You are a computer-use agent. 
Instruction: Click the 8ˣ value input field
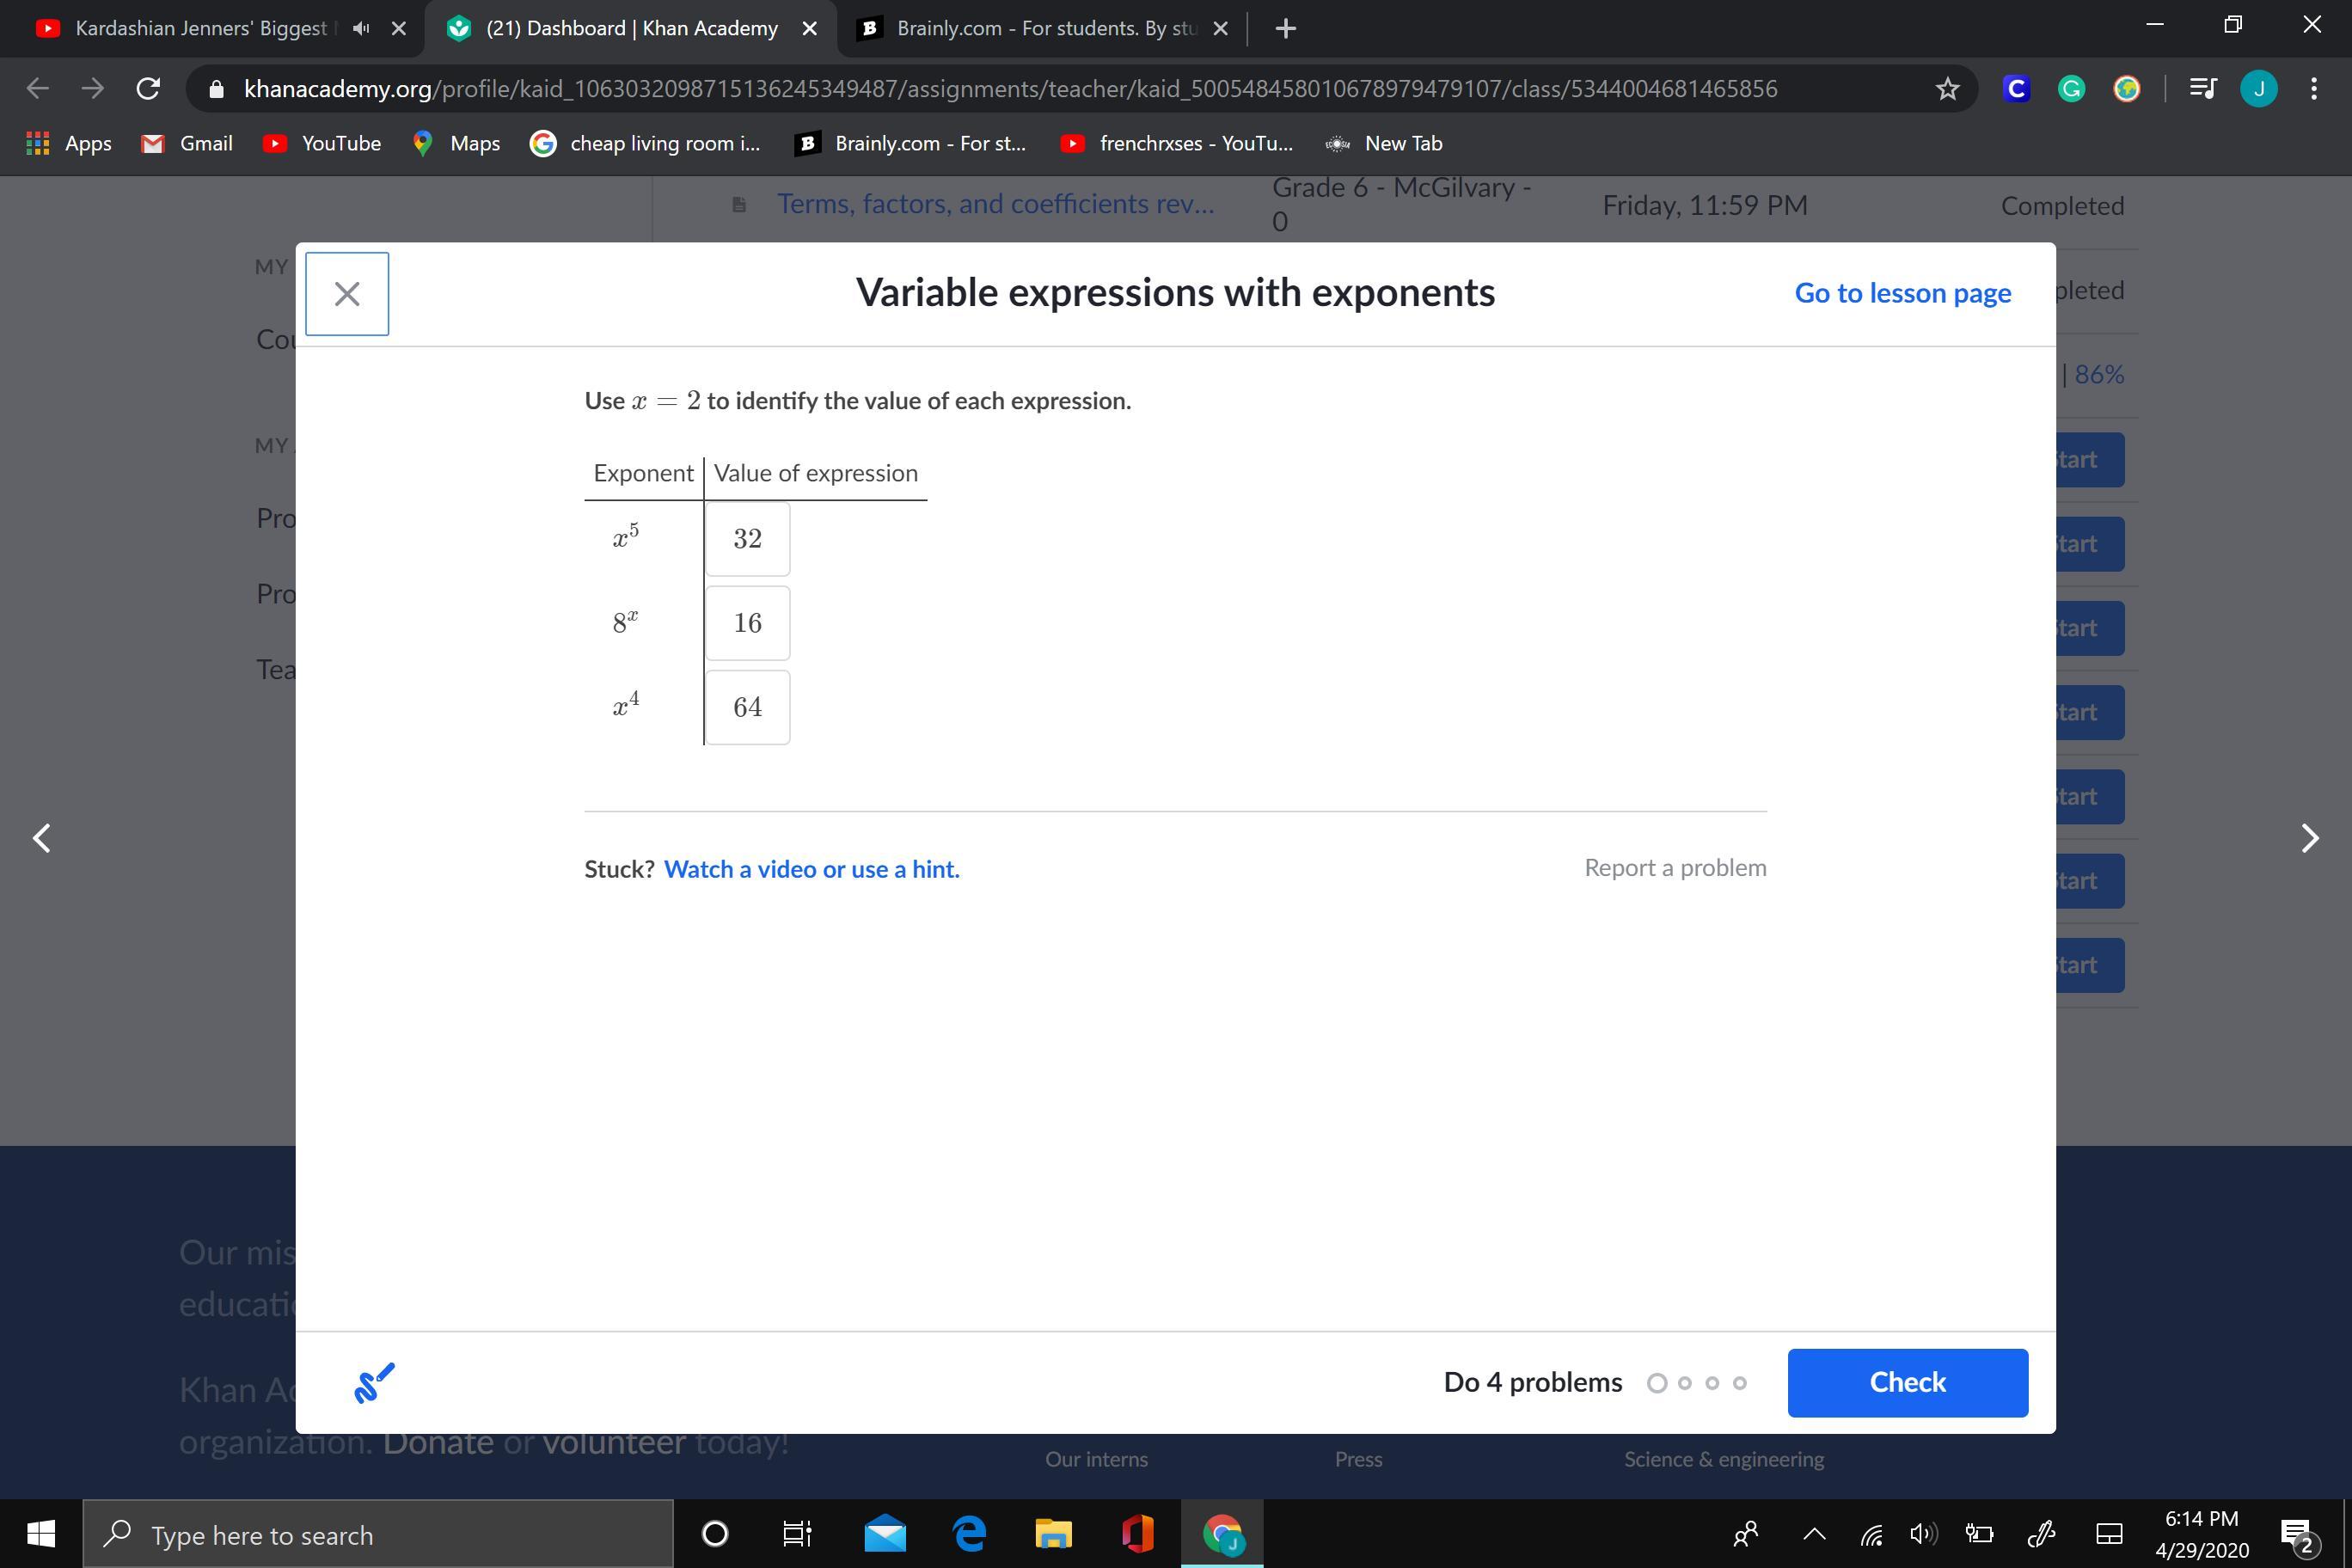[747, 623]
